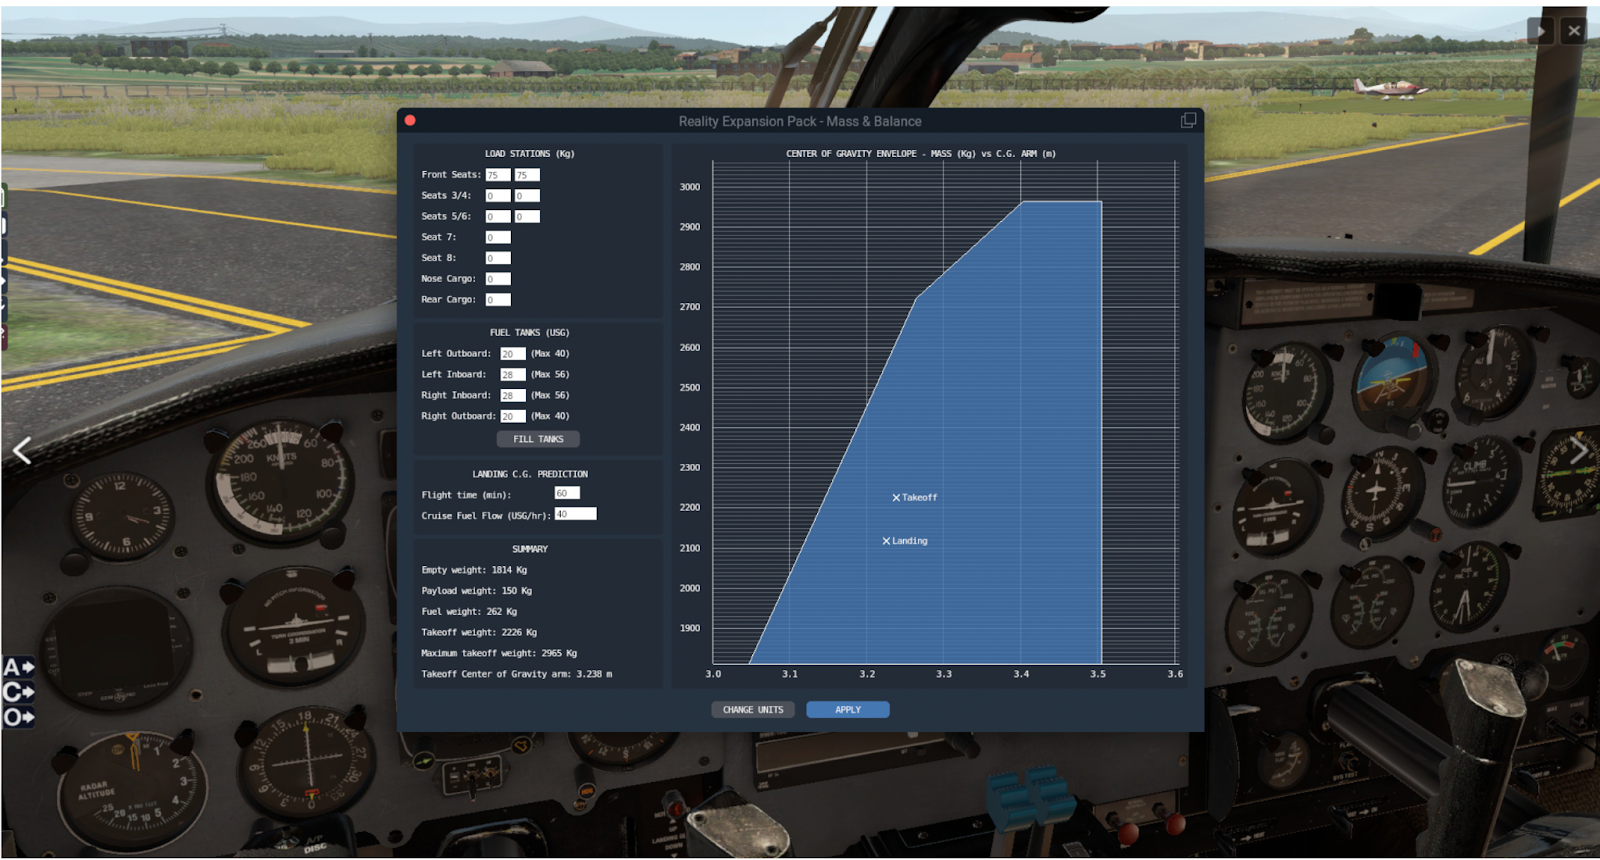This screenshot has height=860, width=1600.
Task: Select the second Front Seats weight field
Action: point(527,175)
